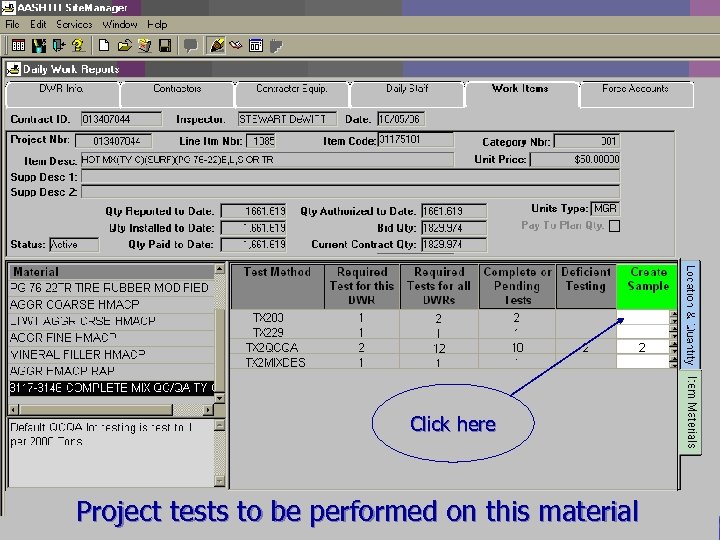Select the vertical Location & Quantity tab
This screenshot has width=720, height=540.
pyautogui.click(x=690, y=315)
